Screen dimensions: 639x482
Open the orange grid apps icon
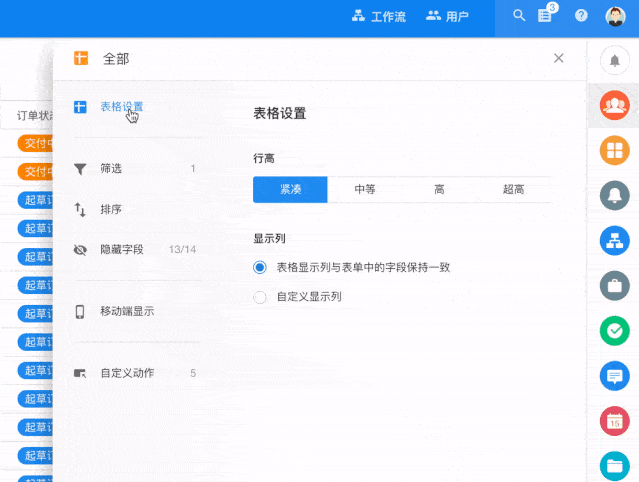click(x=615, y=150)
